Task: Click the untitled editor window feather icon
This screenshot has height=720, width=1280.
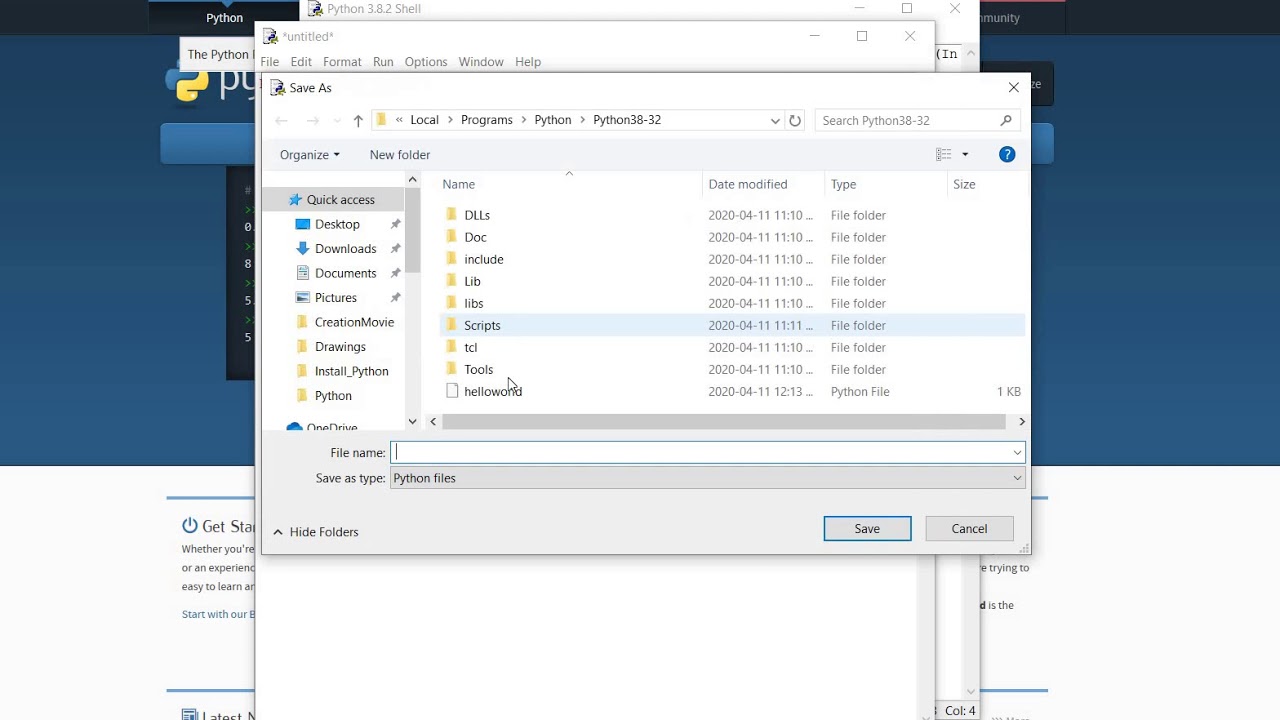Action: coord(270,37)
